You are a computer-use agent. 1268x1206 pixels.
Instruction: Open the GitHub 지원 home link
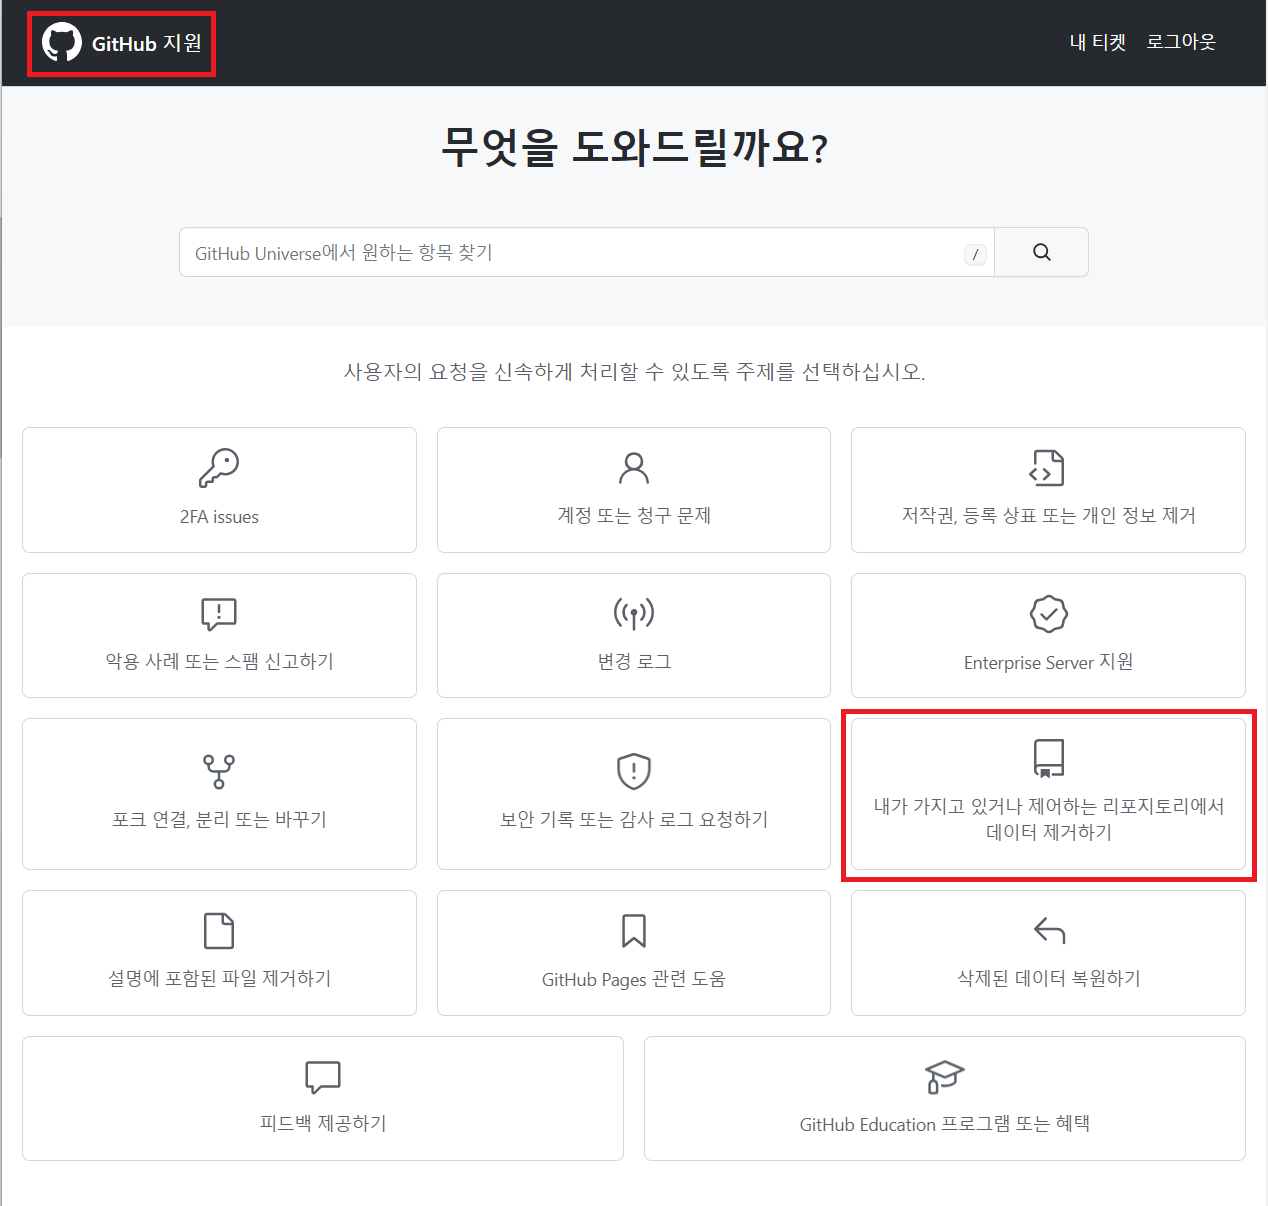122,43
